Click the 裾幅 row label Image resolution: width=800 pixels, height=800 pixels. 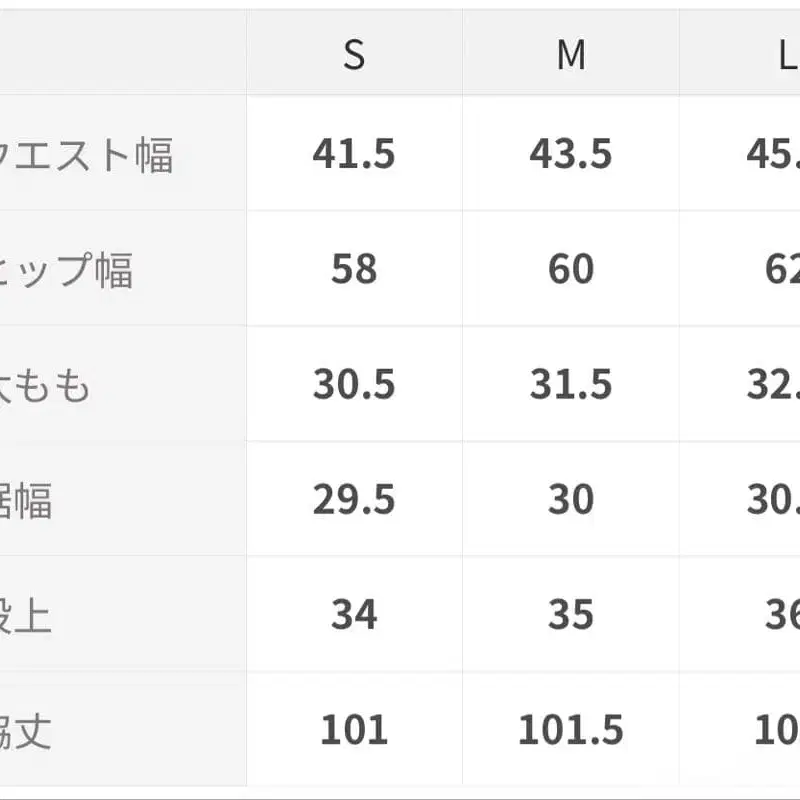[27, 500]
